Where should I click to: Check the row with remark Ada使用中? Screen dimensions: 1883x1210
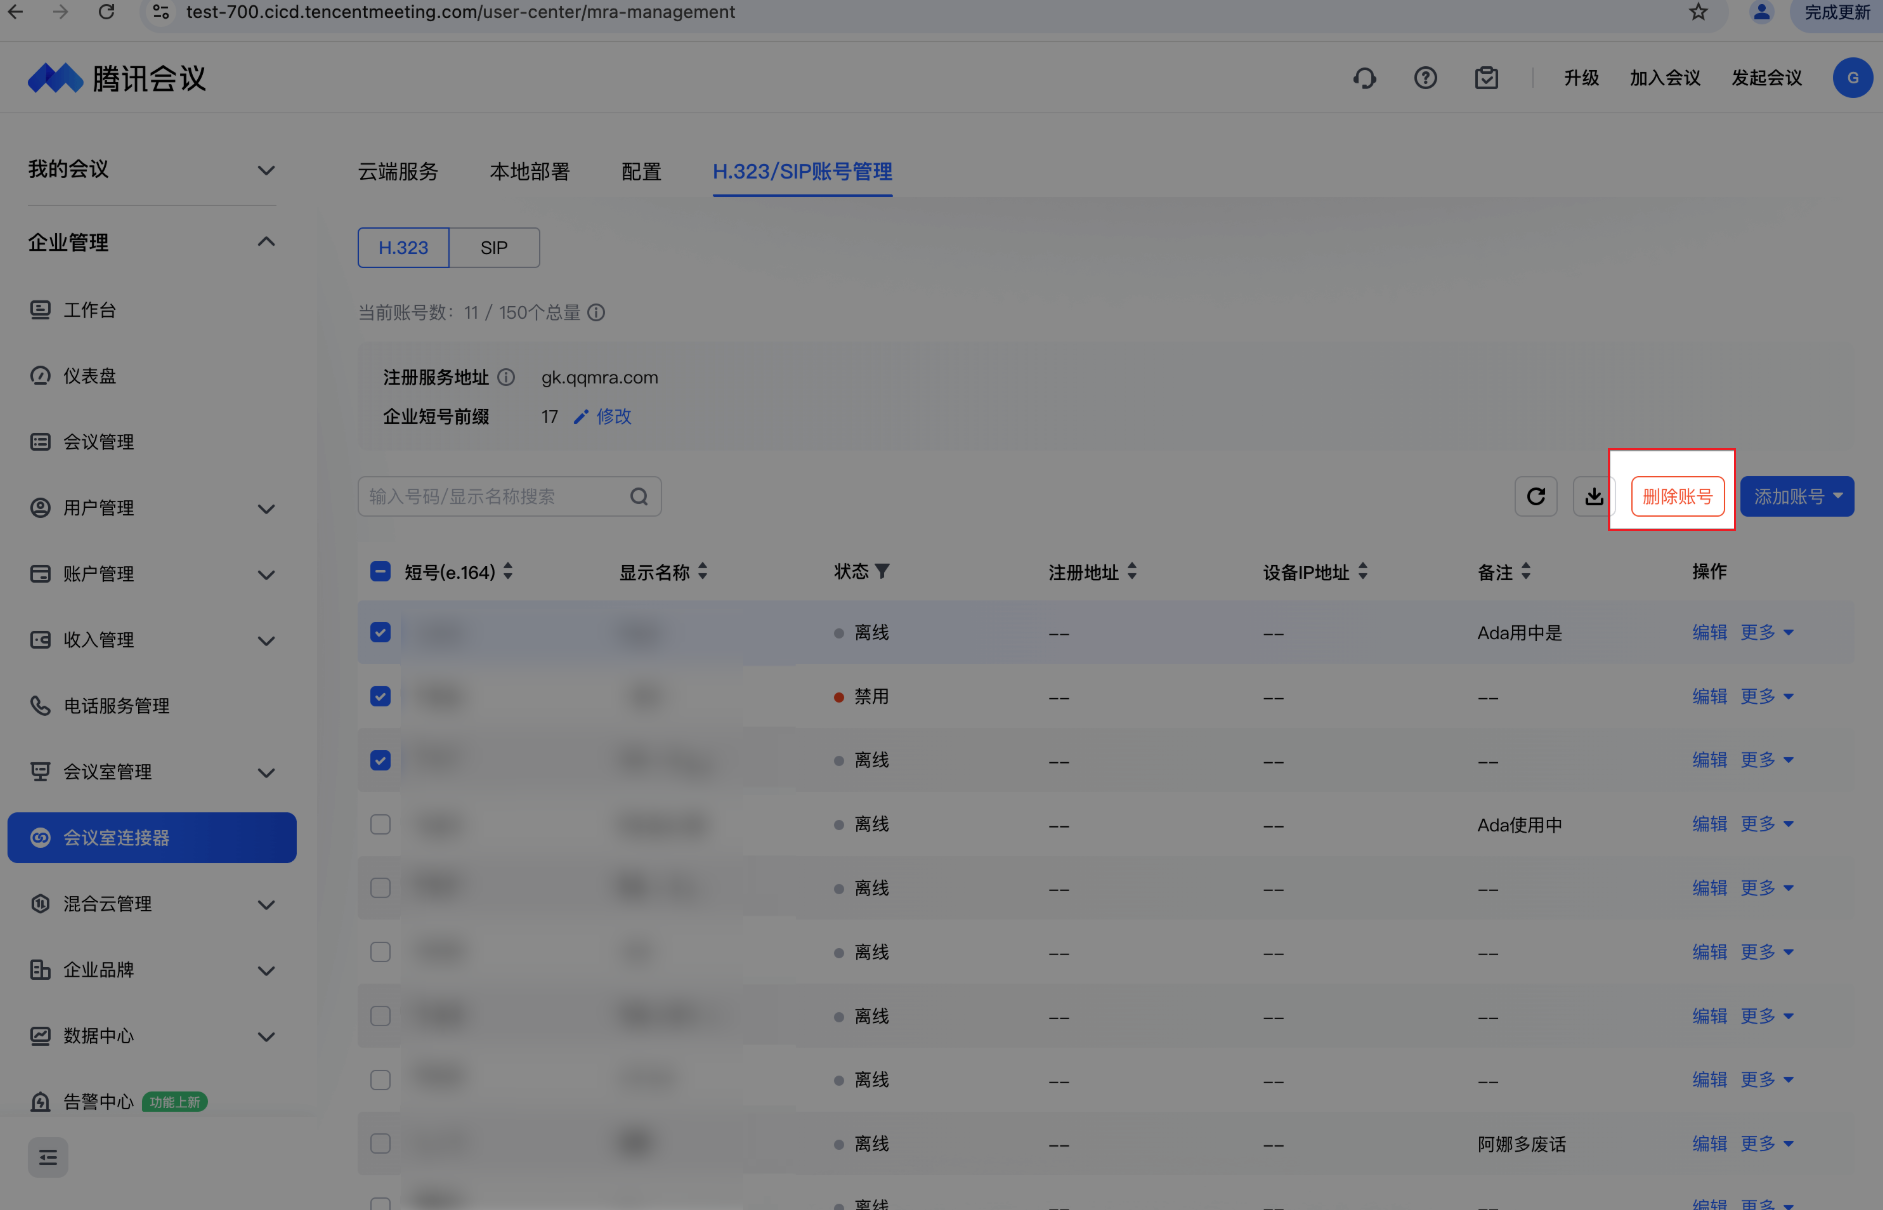pos(380,824)
